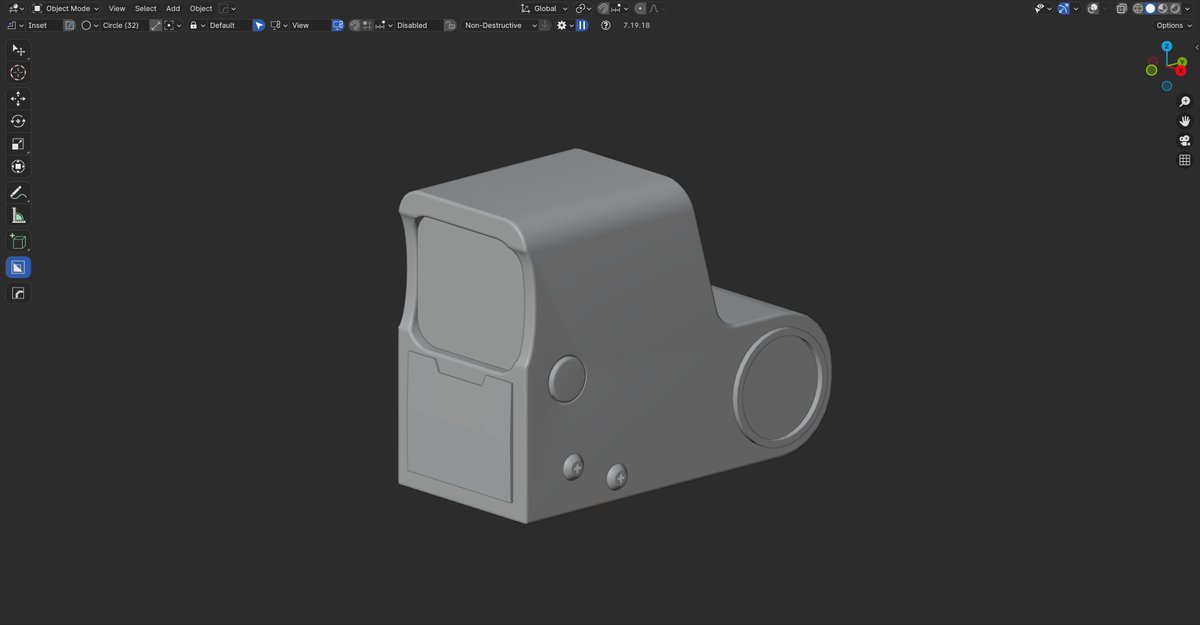The width and height of the screenshot is (1200, 625).
Task: Open the Object menu
Action: point(201,8)
